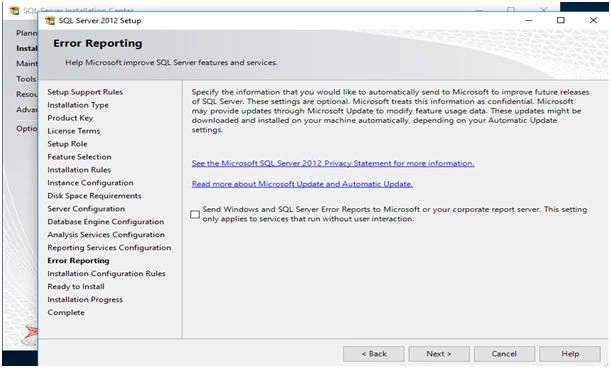Image resolution: width=611 pixels, height=368 pixels.
Task: Cancel the SQL Server setup
Action: [504, 354]
